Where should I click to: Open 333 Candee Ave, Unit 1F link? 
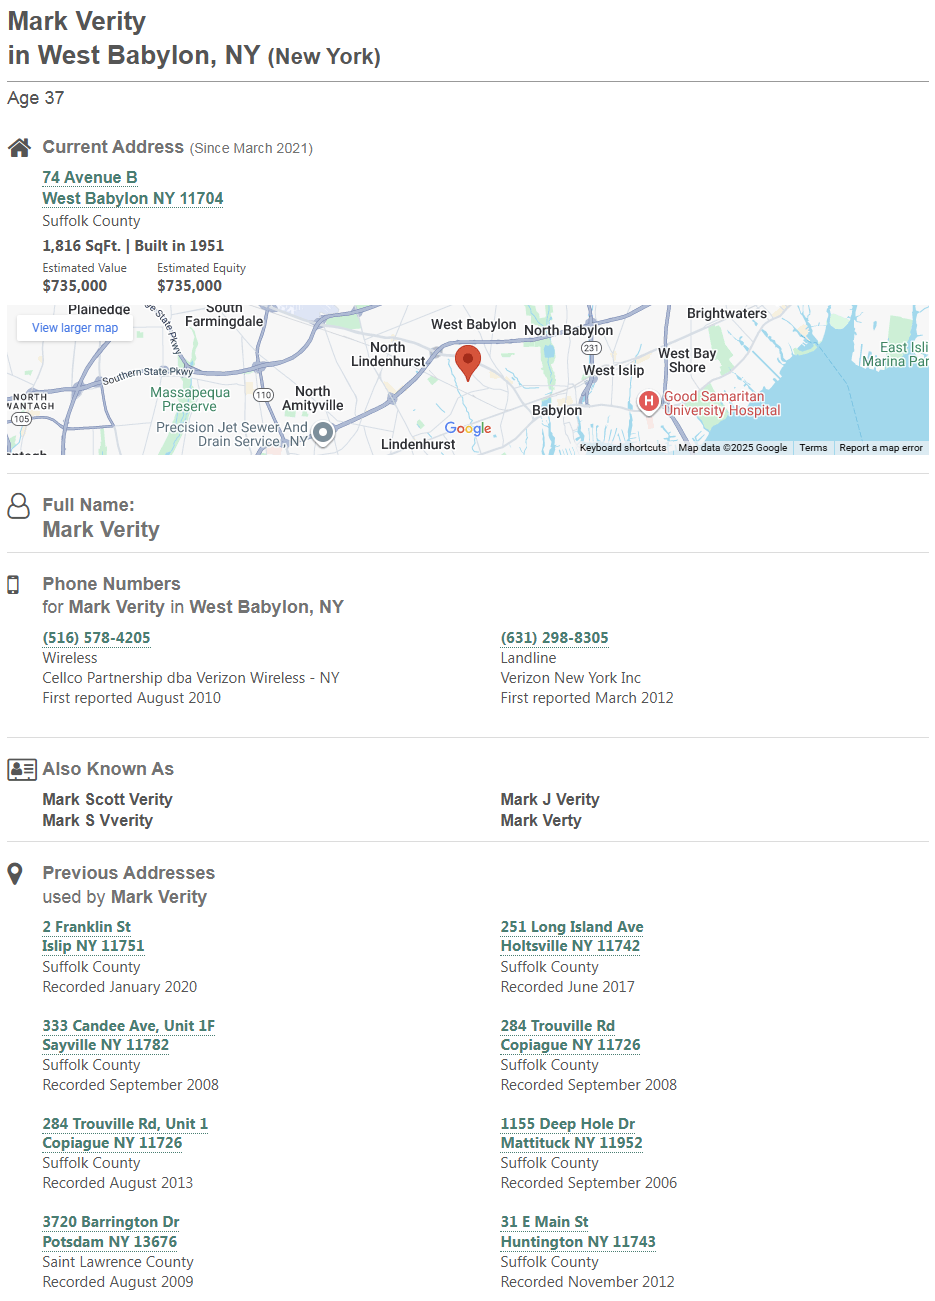tap(128, 1026)
